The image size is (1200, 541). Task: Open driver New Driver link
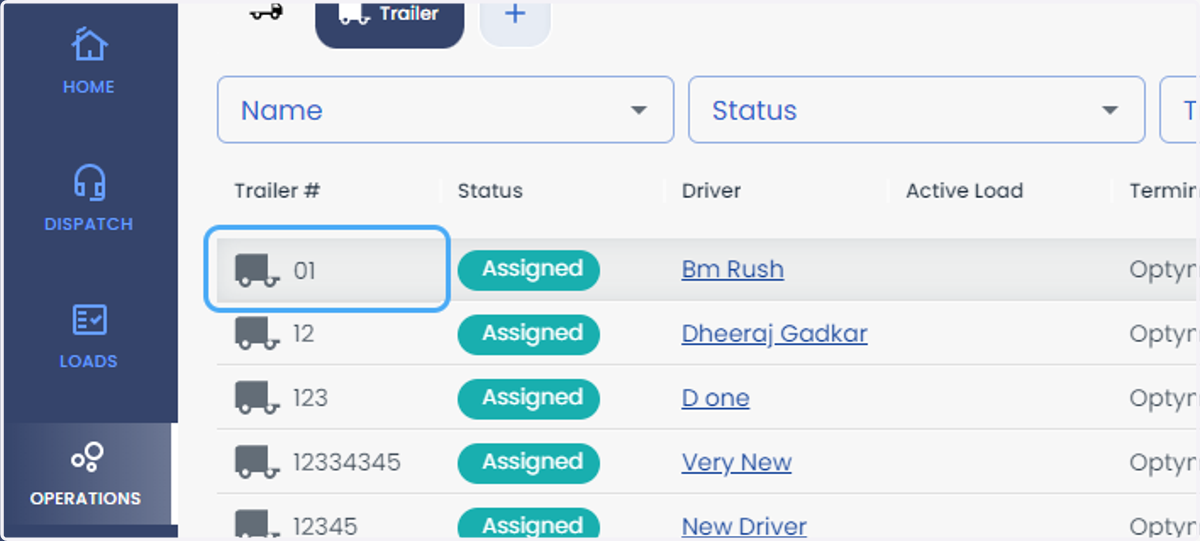(744, 526)
